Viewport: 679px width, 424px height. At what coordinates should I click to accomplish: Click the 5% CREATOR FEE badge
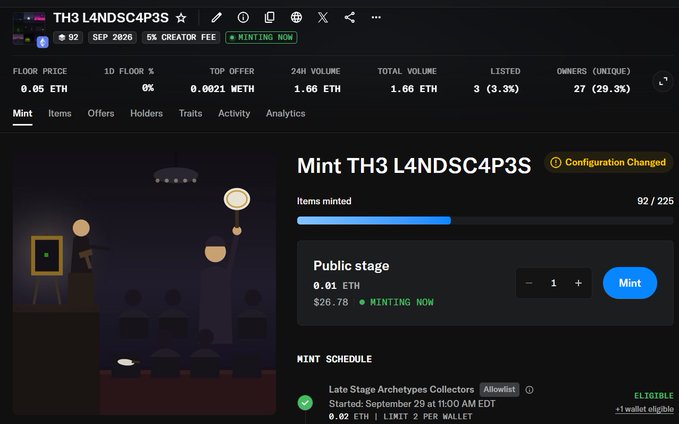click(181, 38)
